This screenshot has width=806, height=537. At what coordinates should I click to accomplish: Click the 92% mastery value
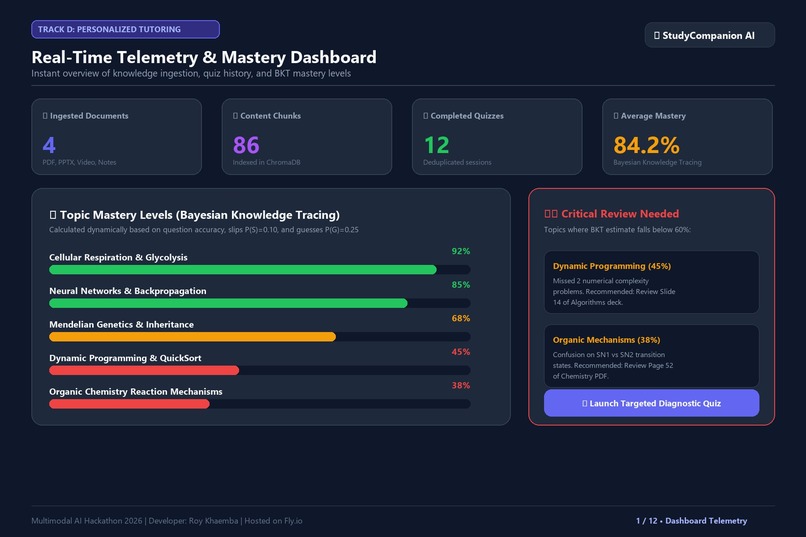461,251
